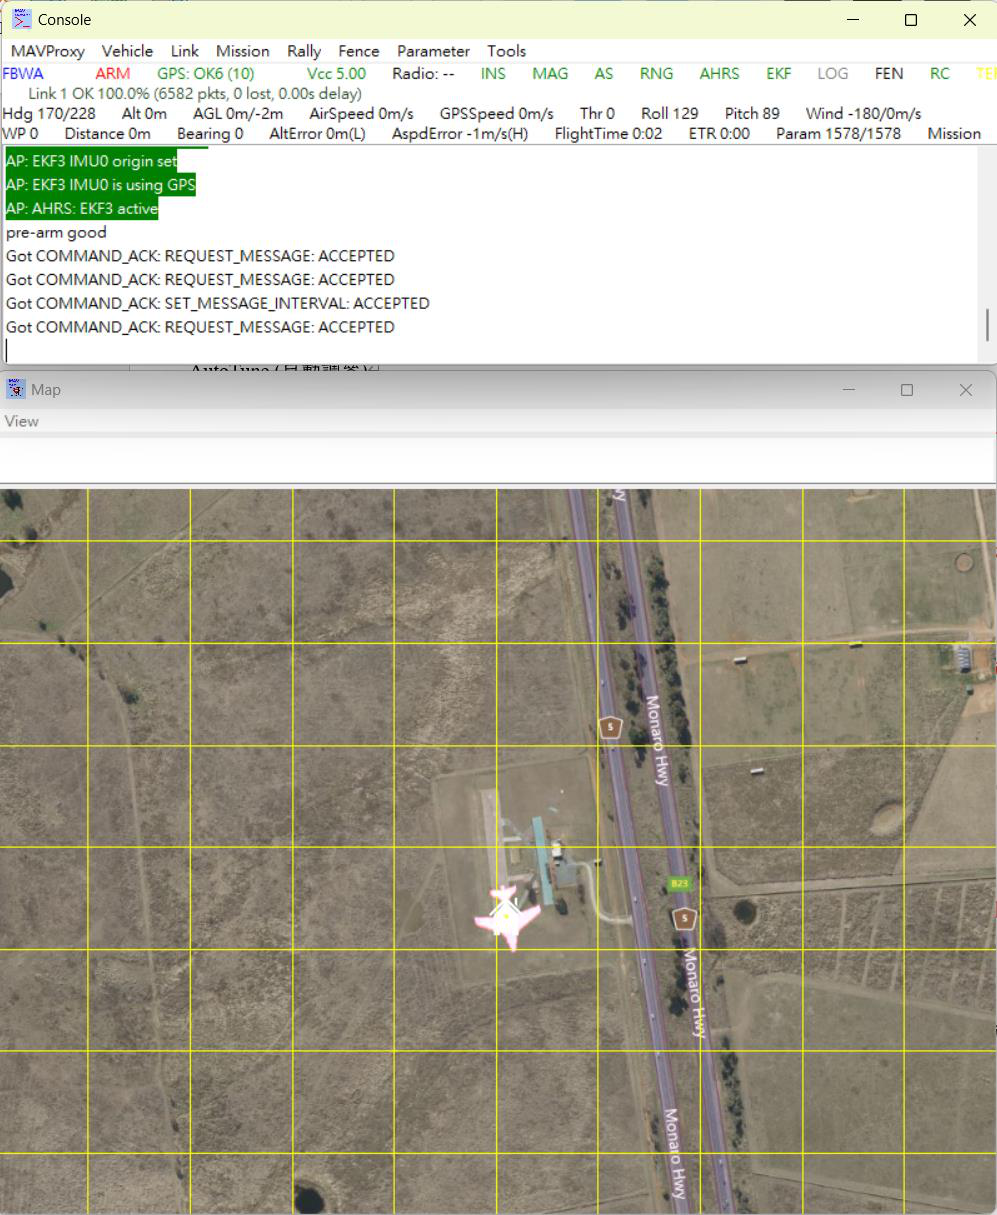Click the RNG sensor status
The image size is (997, 1215).
click(x=657, y=73)
